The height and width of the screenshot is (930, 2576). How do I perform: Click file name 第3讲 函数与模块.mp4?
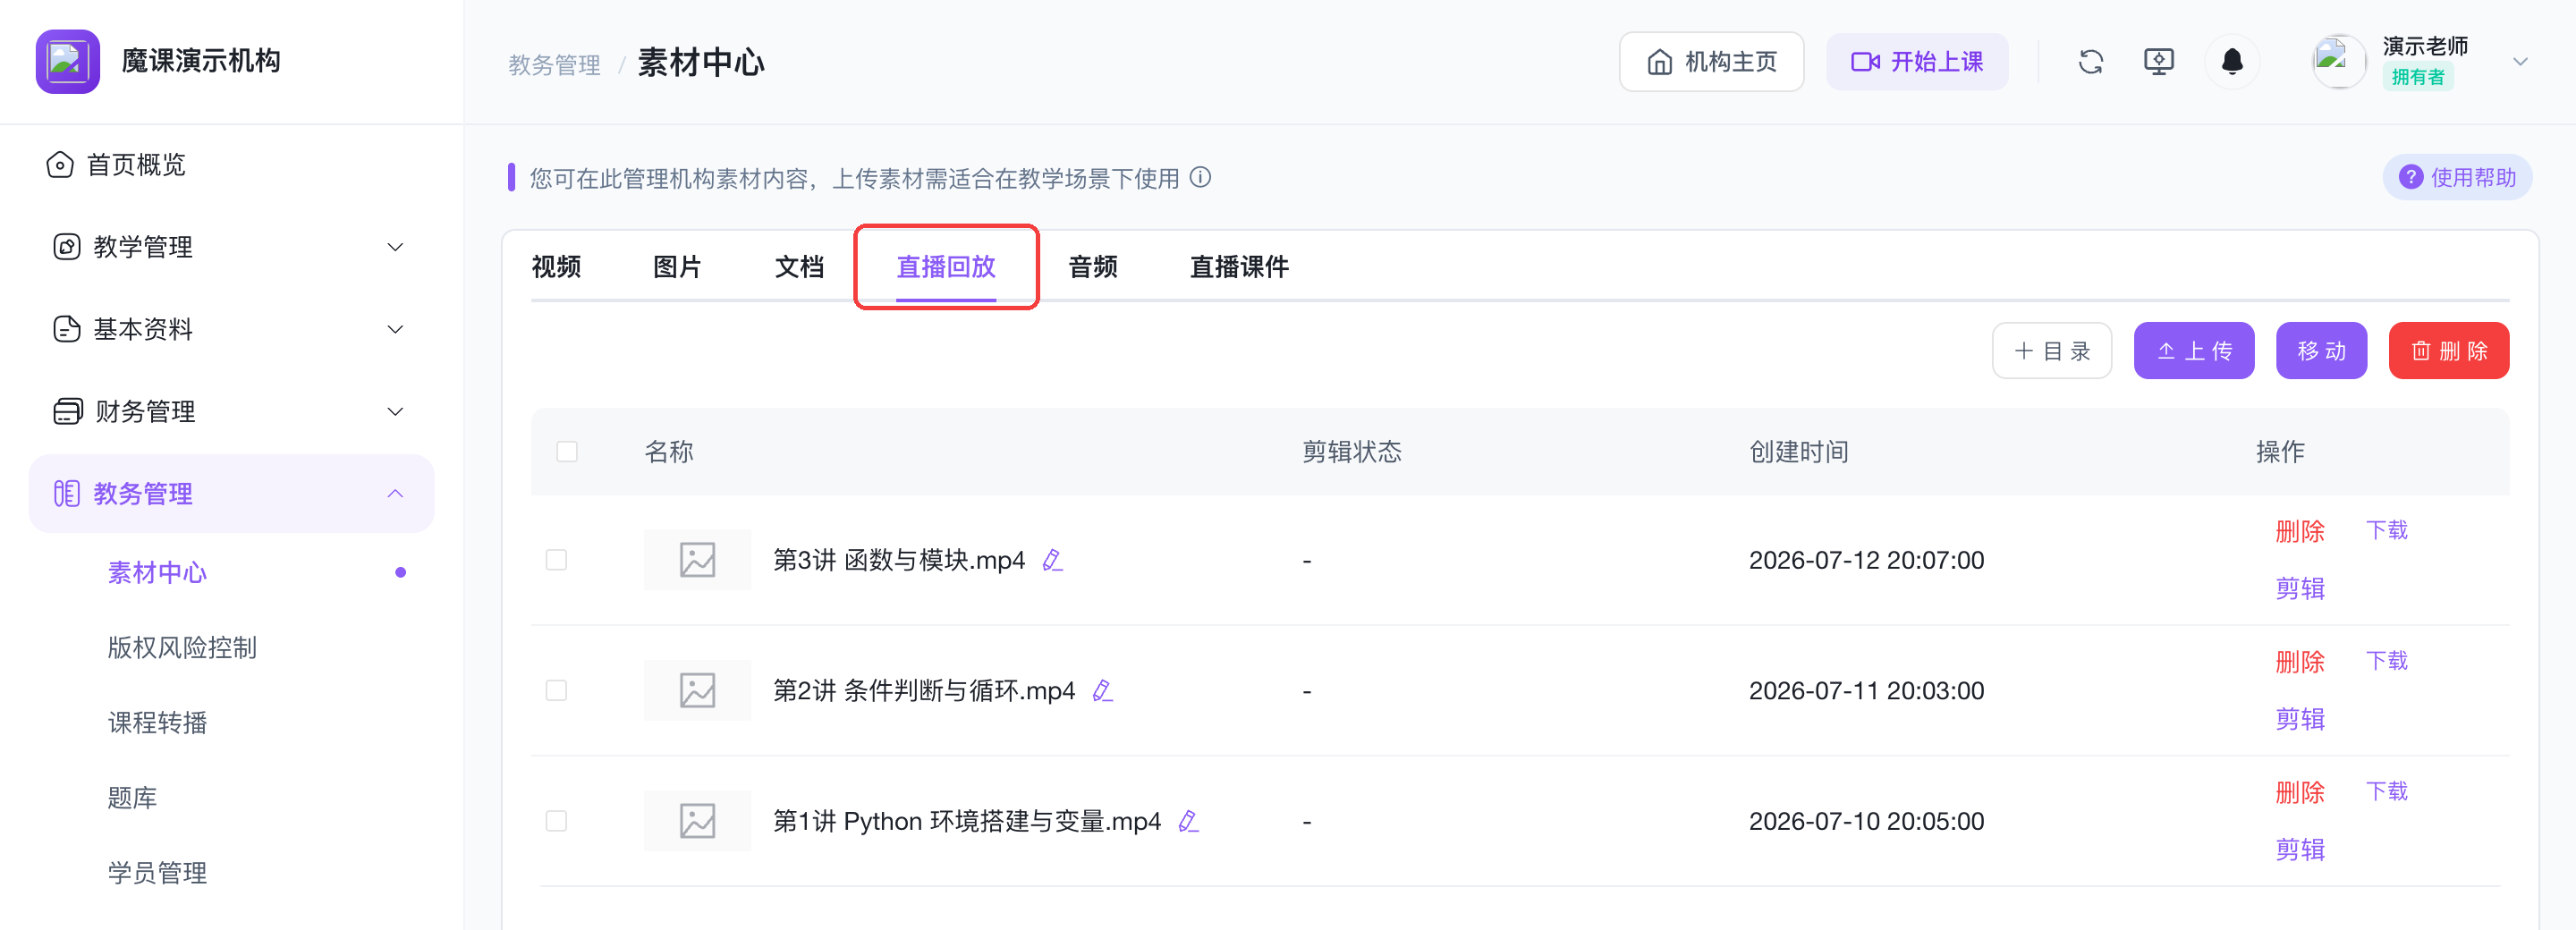click(899, 560)
